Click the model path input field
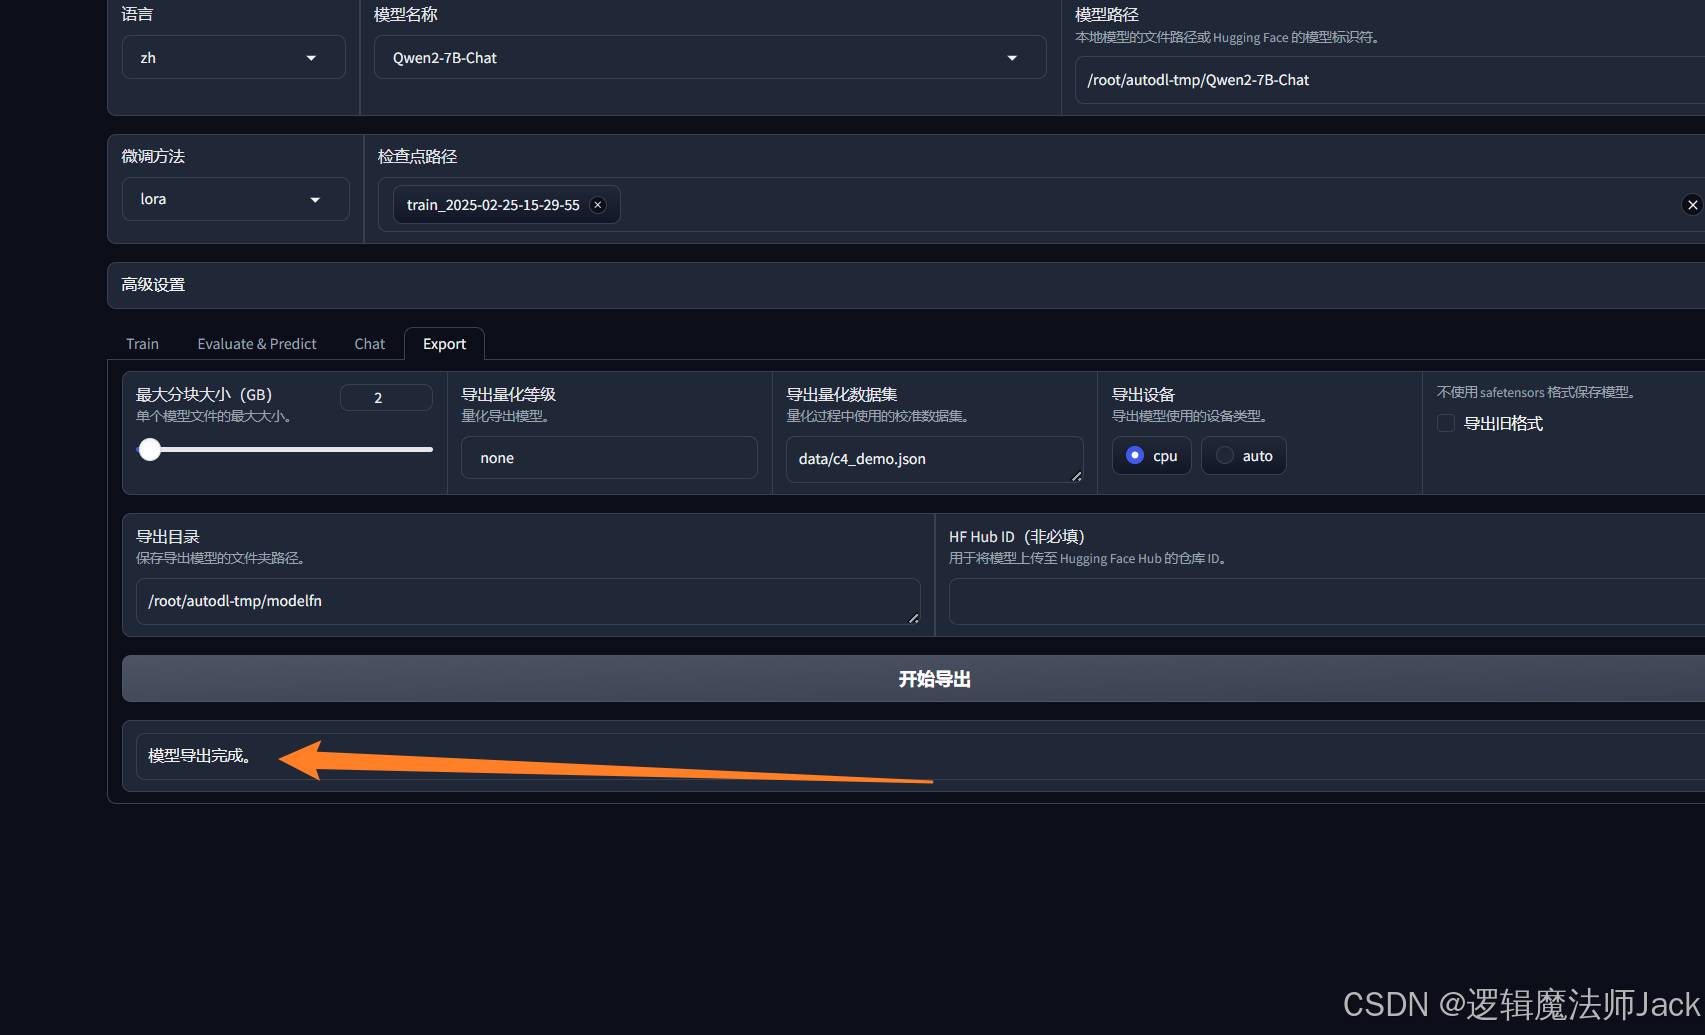This screenshot has width=1705, height=1035. click(x=1390, y=80)
